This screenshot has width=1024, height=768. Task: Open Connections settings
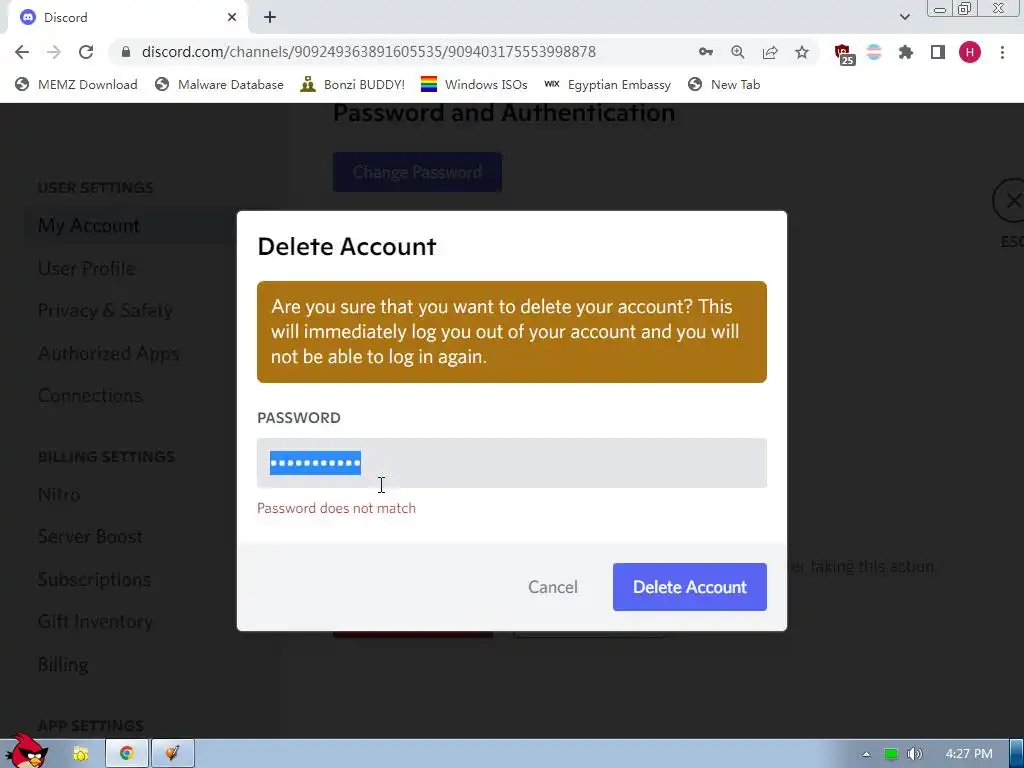click(90, 396)
